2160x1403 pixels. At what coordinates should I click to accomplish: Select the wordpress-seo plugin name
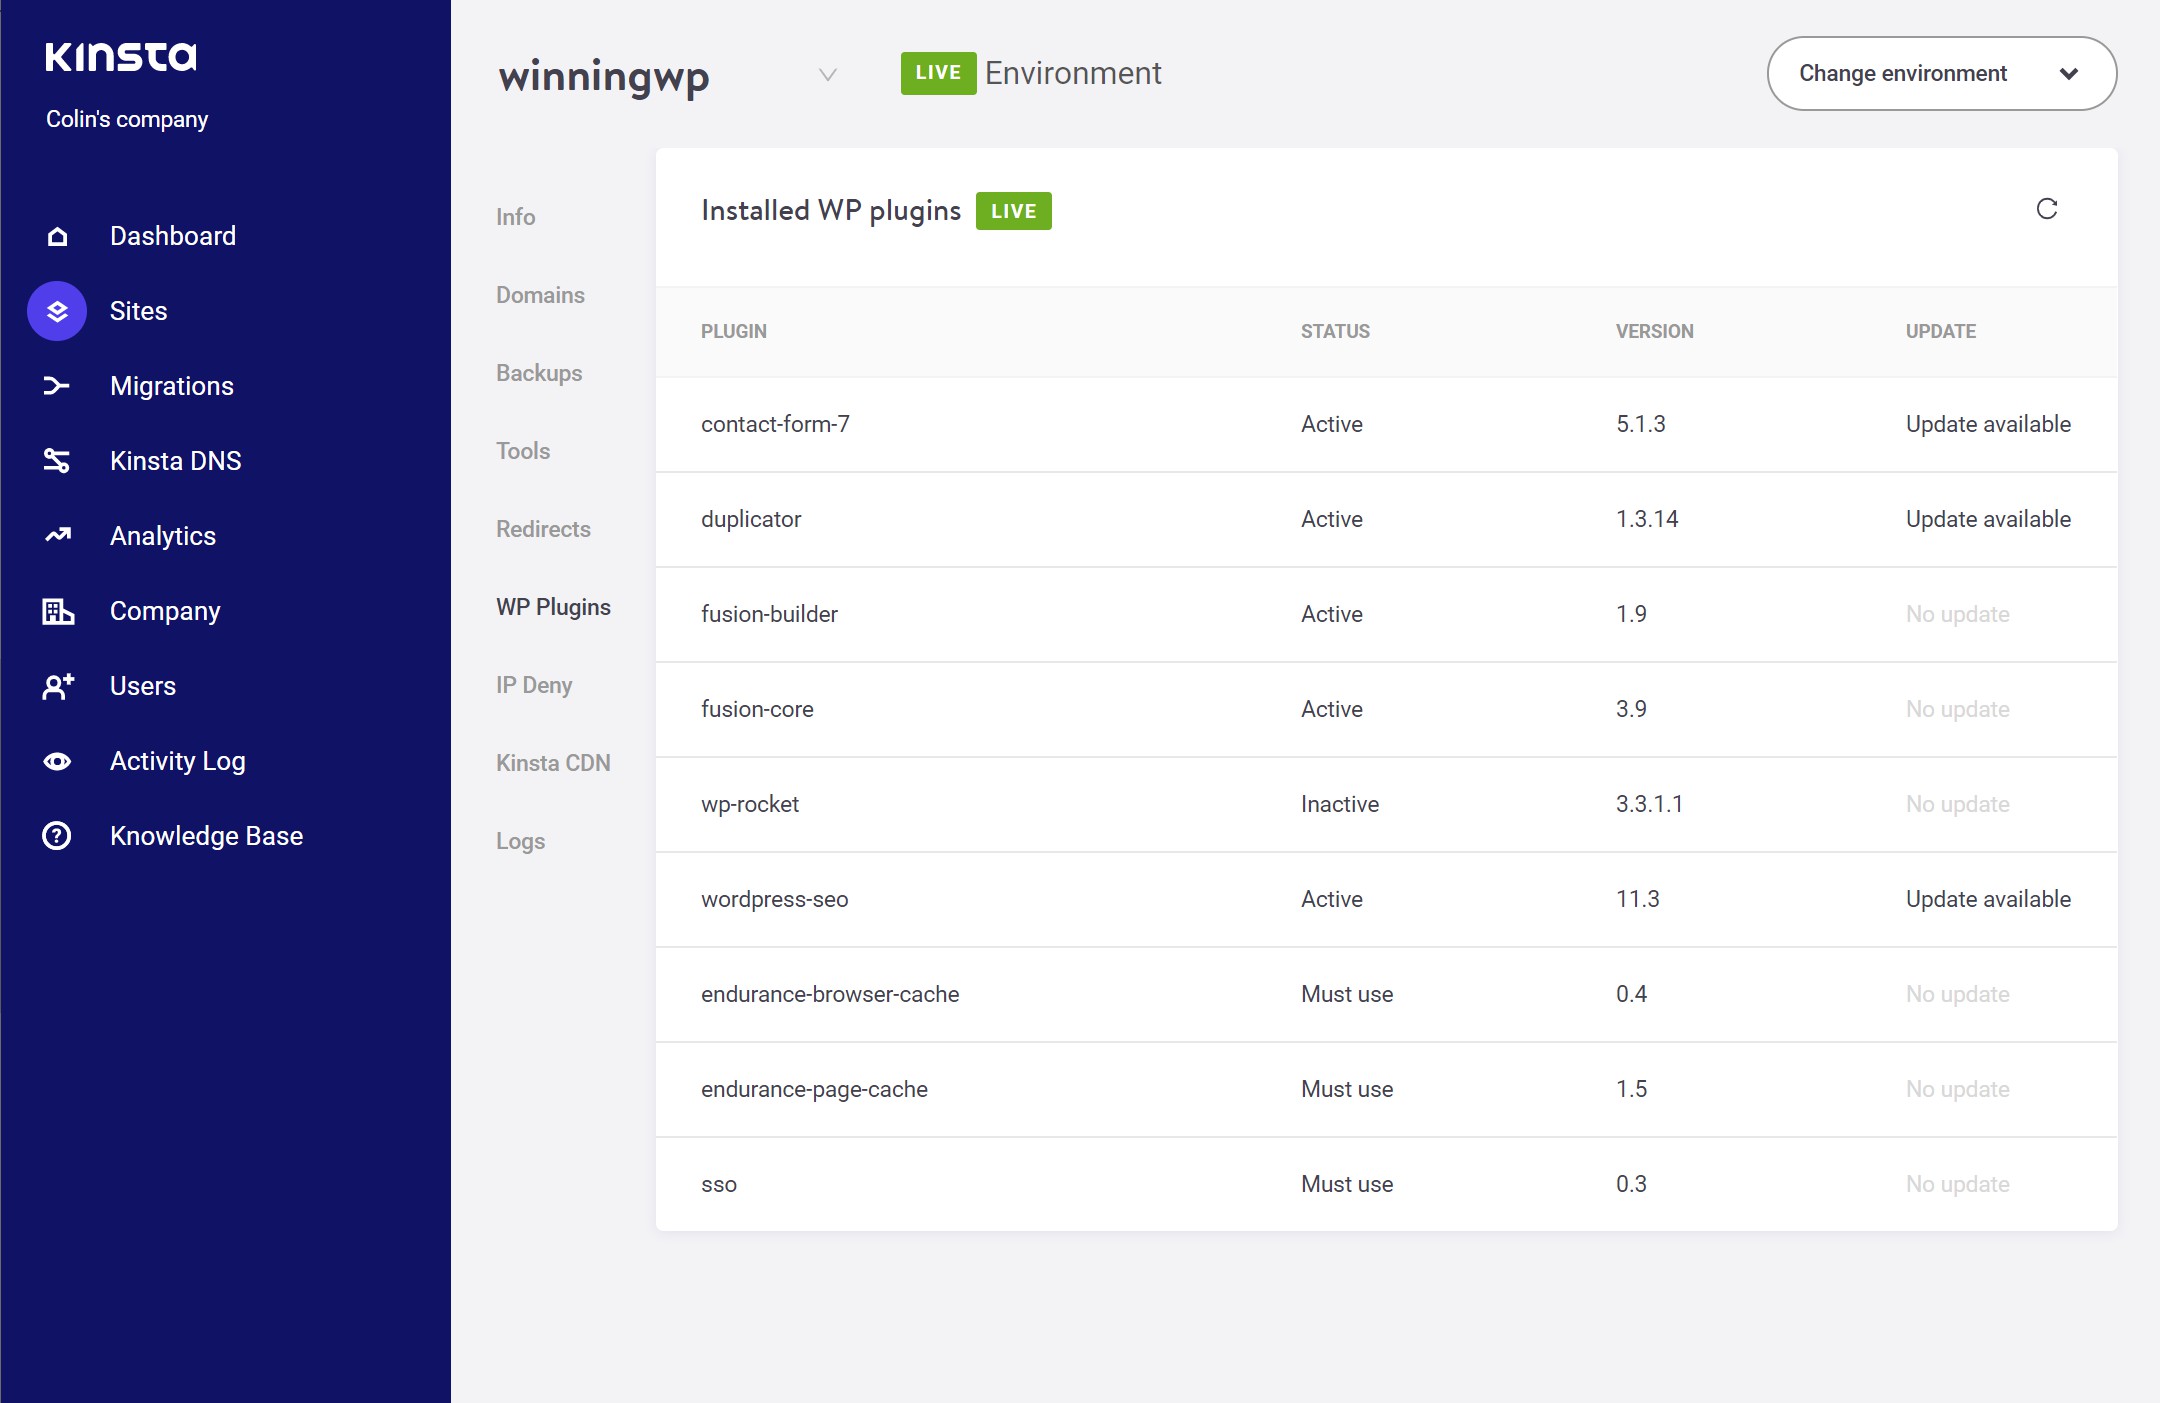[774, 899]
